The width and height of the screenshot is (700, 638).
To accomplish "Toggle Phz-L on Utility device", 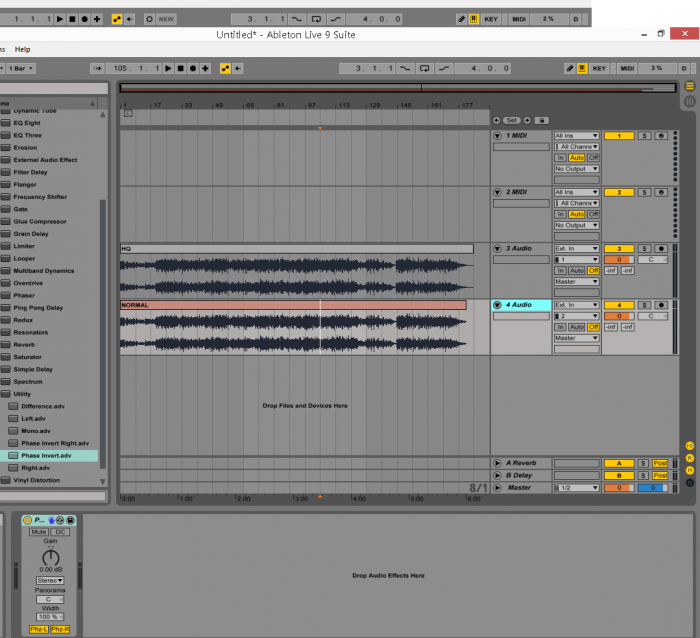I will [x=39, y=629].
